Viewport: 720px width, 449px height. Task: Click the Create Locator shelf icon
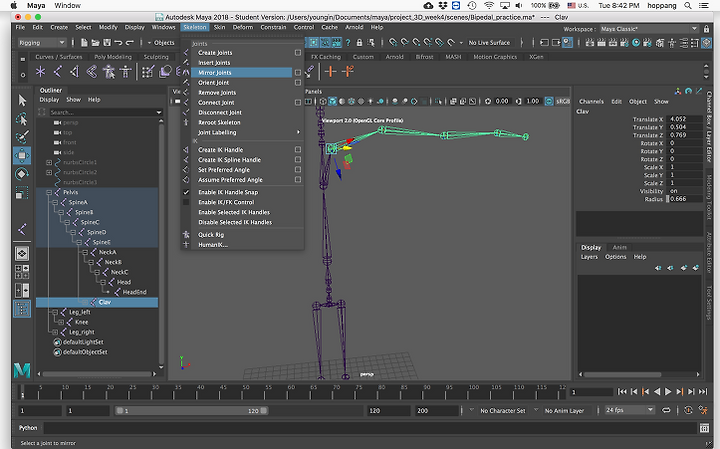click(40, 72)
